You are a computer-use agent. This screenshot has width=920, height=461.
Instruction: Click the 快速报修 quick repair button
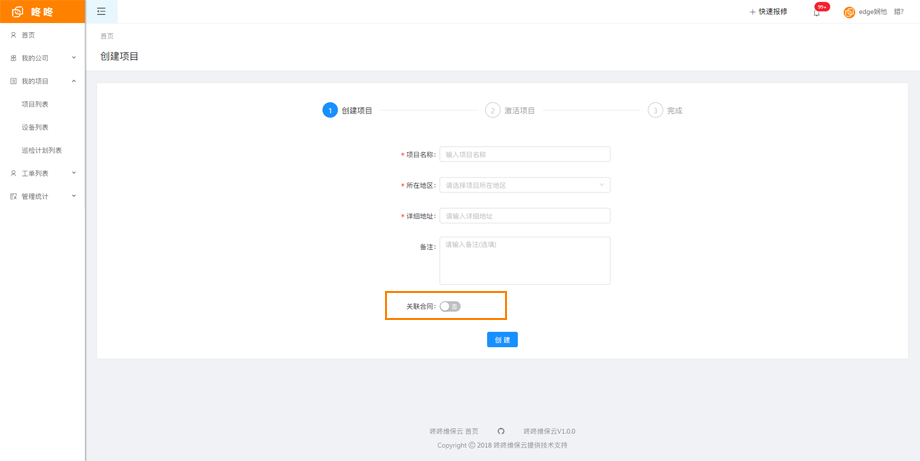pos(768,12)
